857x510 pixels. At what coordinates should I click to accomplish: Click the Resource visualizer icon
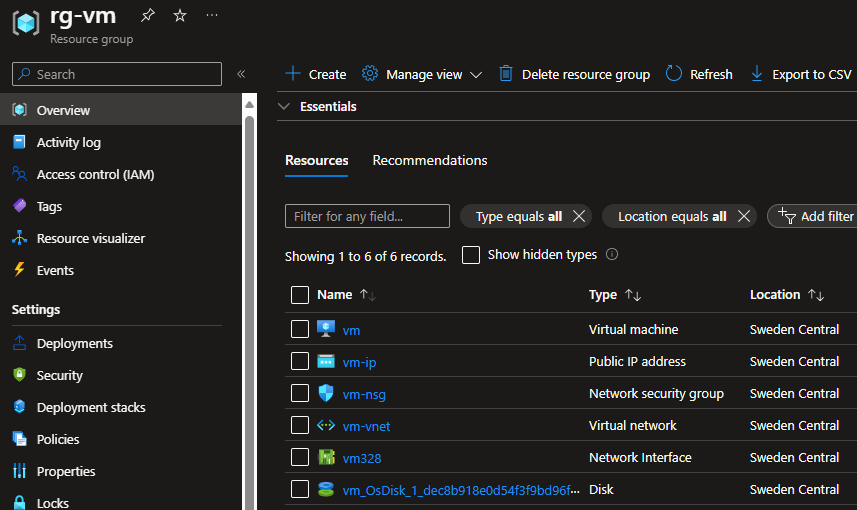[x=19, y=238]
